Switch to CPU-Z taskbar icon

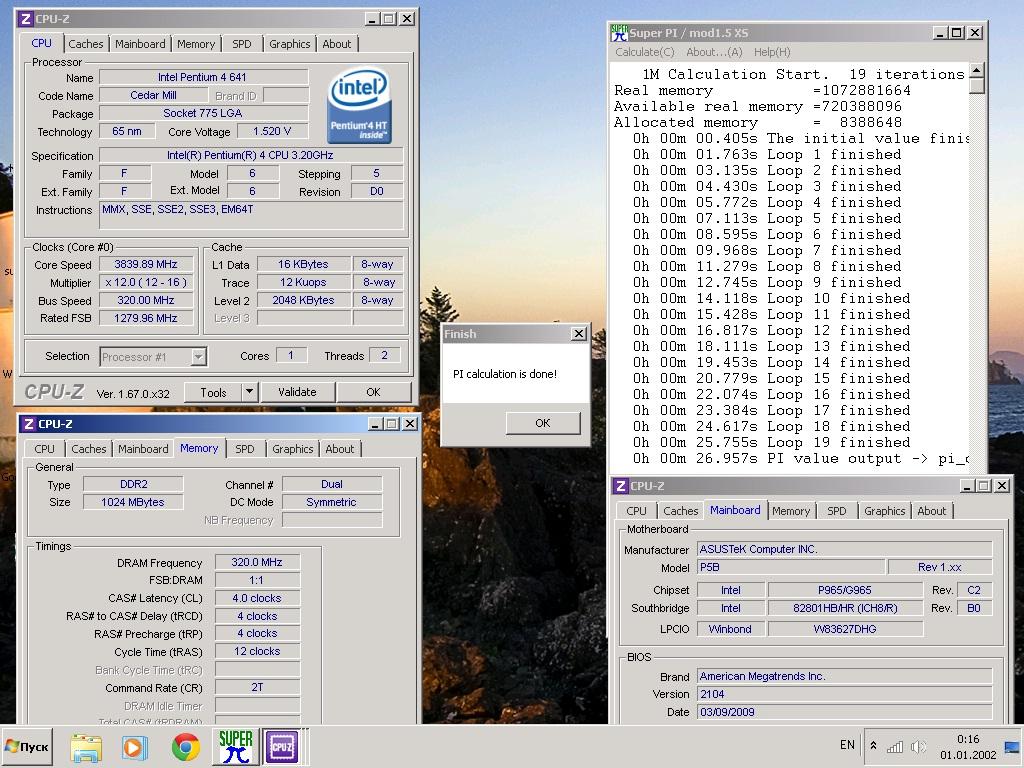pos(281,747)
